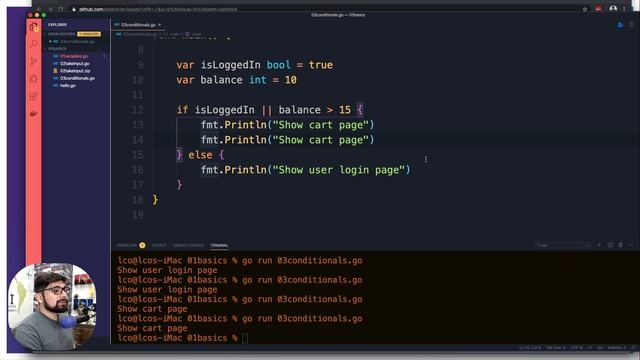Click the split editor icon at top right
The image size is (640, 360).
(x=631, y=25)
